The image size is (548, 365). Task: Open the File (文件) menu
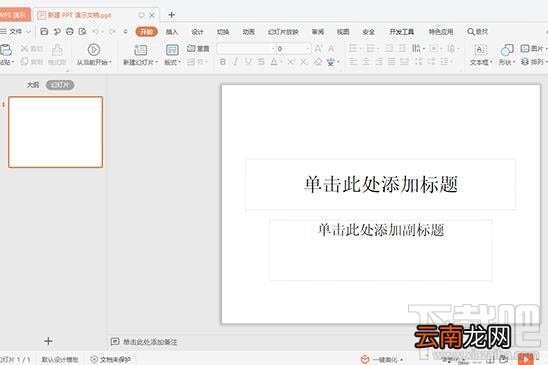coord(16,31)
